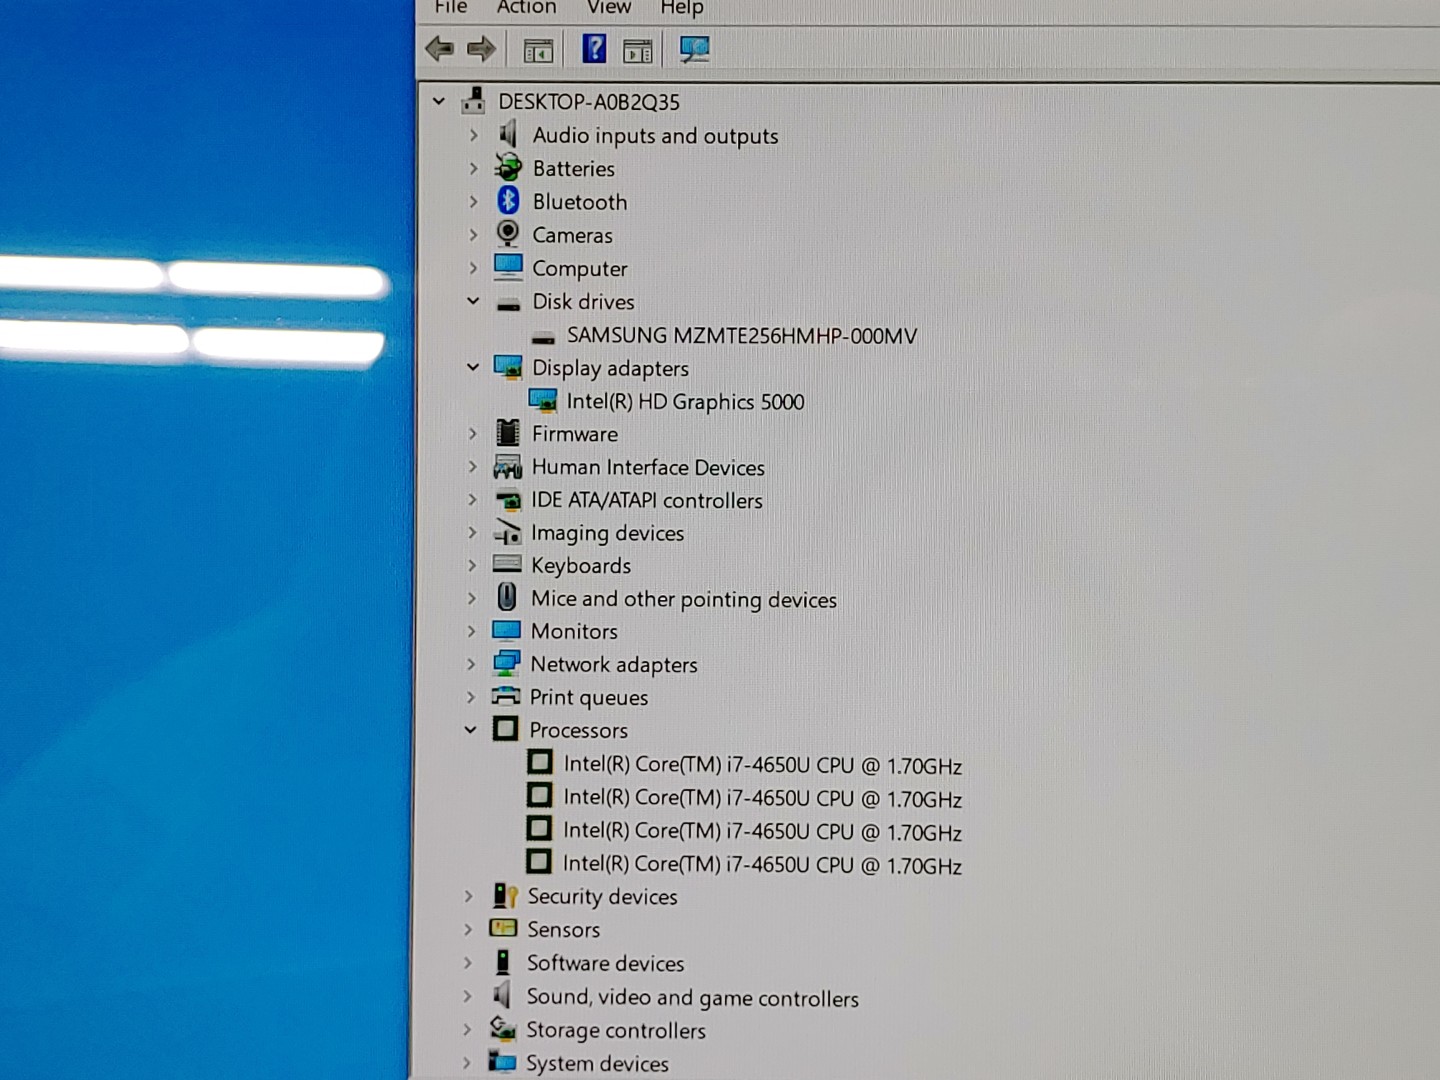The width and height of the screenshot is (1440, 1080).
Task: Click the Back arrow toolbar icon
Action: coord(439,48)
